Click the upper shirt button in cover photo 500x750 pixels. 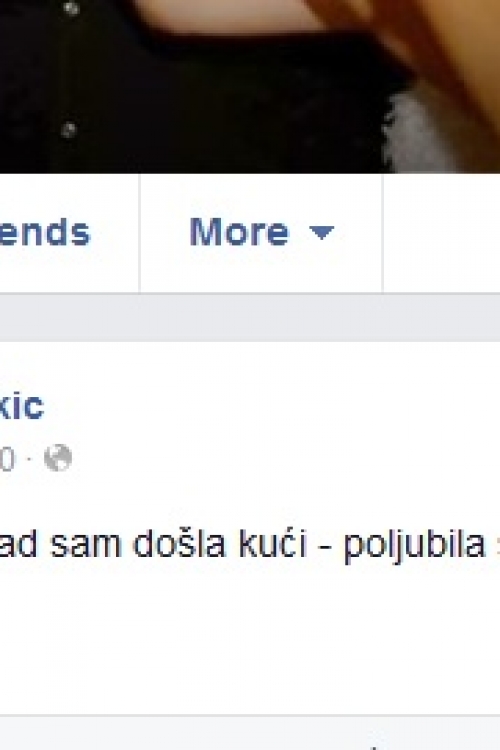tap(71, 8)
